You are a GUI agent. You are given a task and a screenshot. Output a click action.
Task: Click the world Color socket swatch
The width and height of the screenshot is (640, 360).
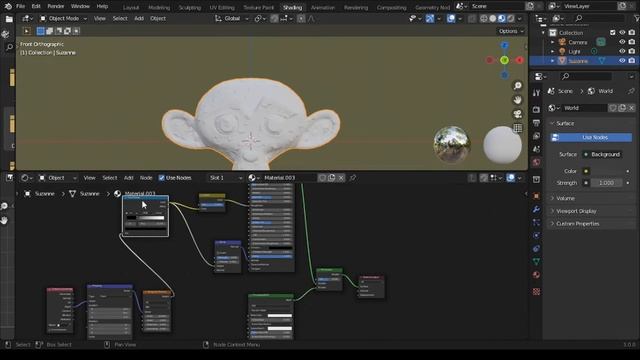[x=586, y=171]
